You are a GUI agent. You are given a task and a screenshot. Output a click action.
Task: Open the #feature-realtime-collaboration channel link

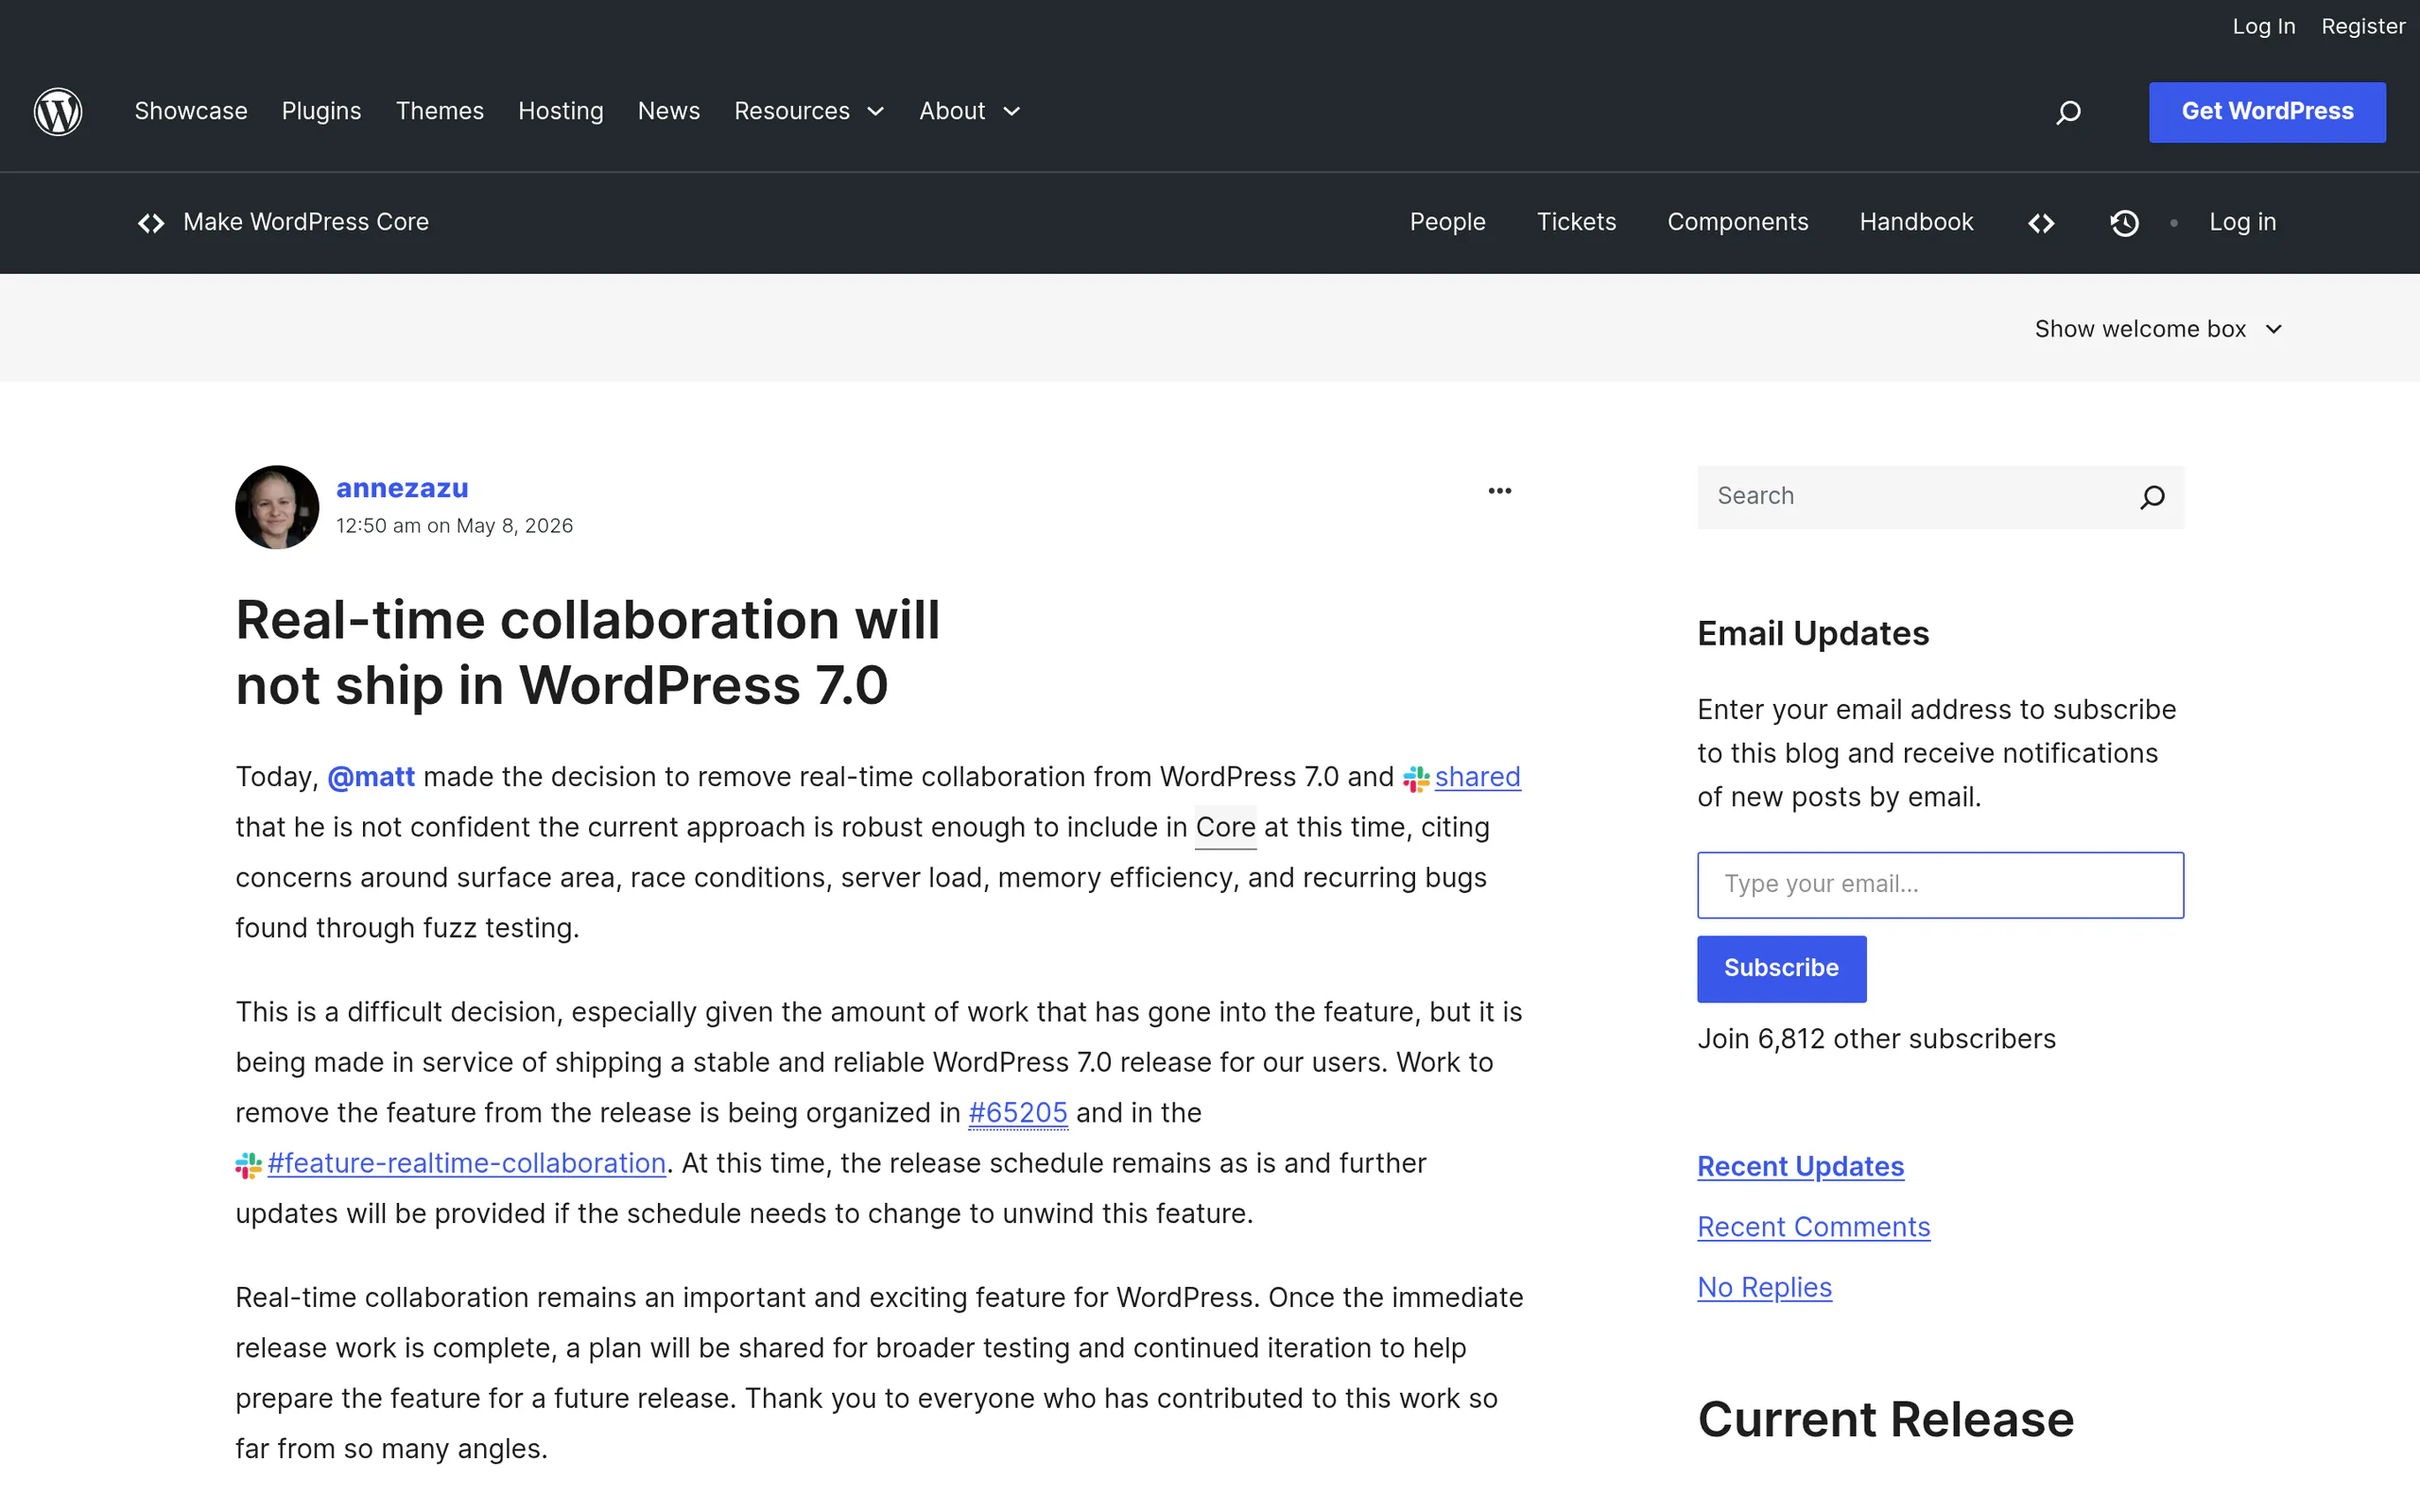click(x=466, y=1163)
